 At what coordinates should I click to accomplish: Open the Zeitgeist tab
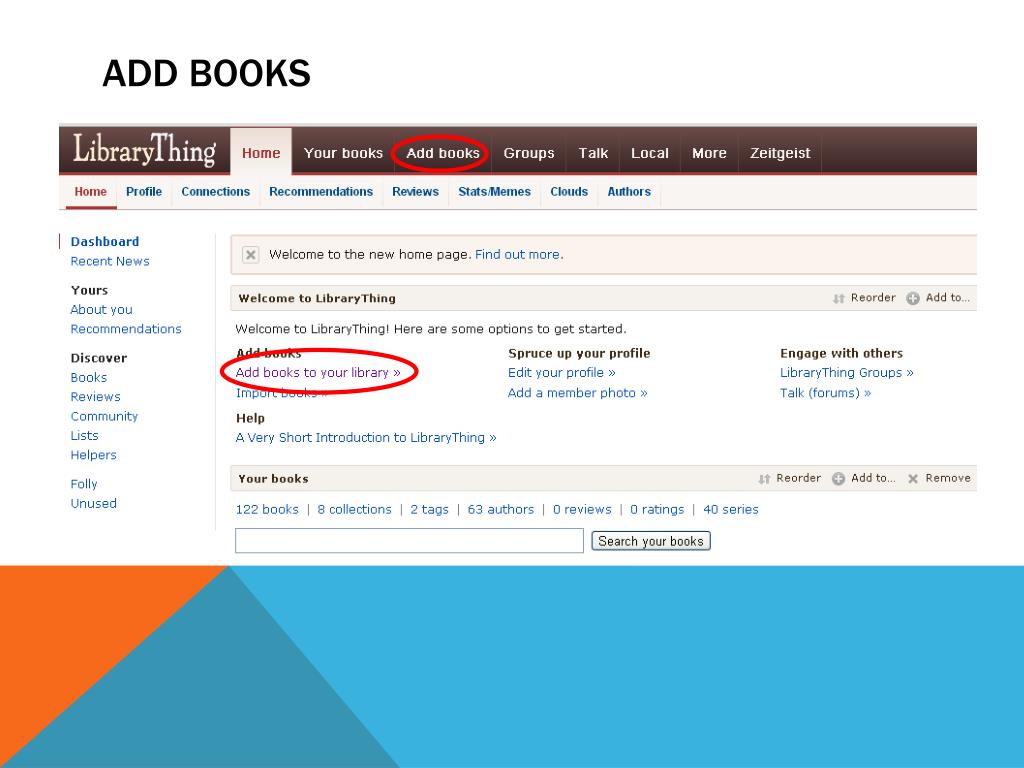tap(780, 153)
